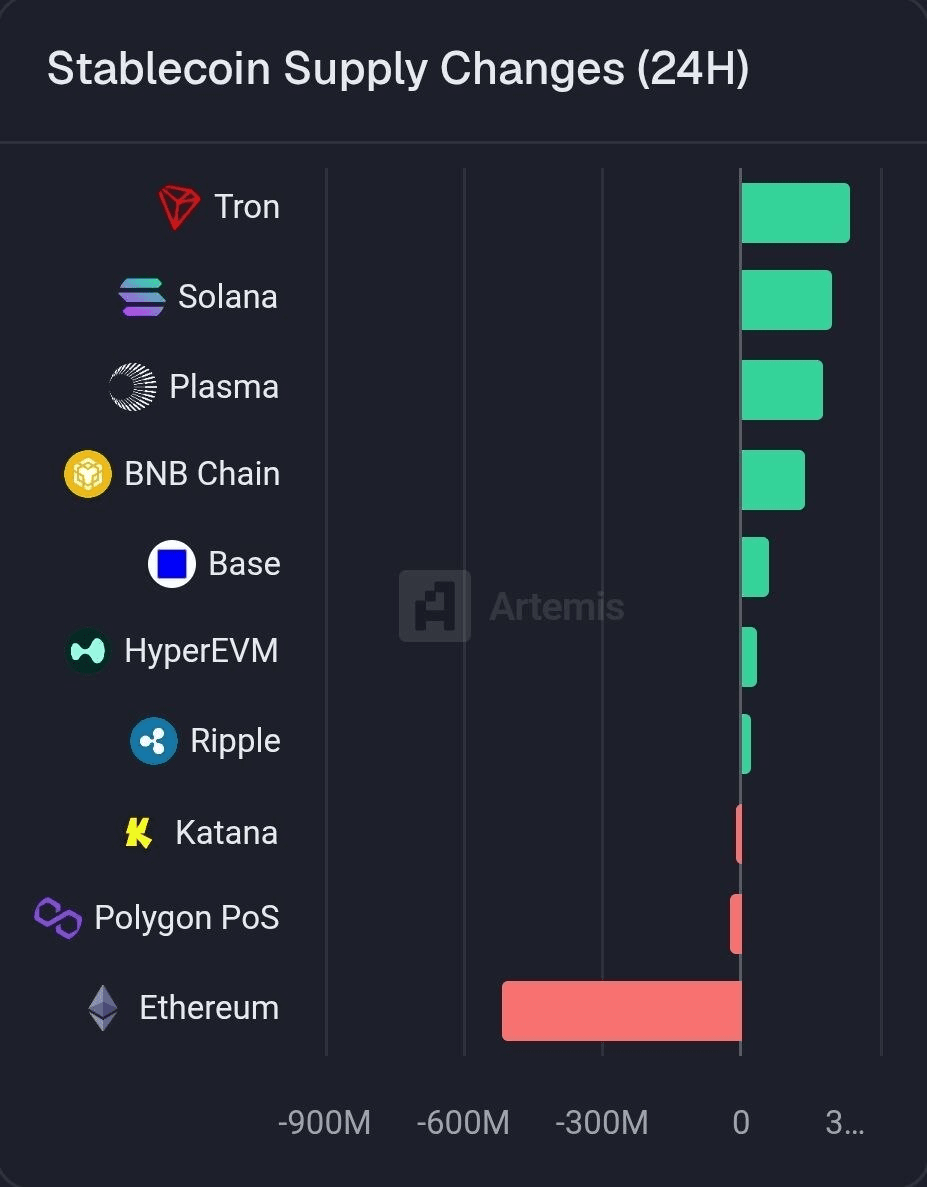
Task: Select the red Ethereum supply bar
Action: (x=621, y=1011)
